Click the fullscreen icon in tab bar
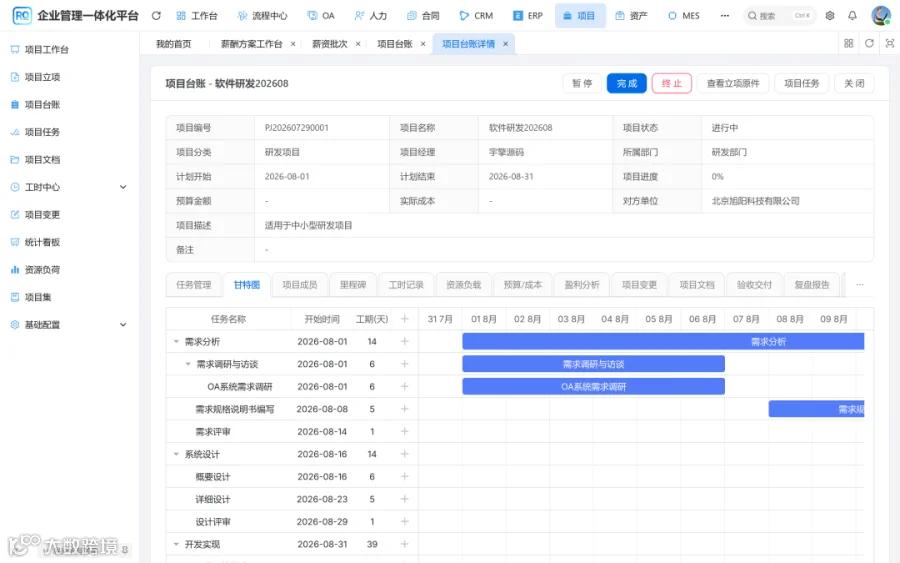 (890, 44)
